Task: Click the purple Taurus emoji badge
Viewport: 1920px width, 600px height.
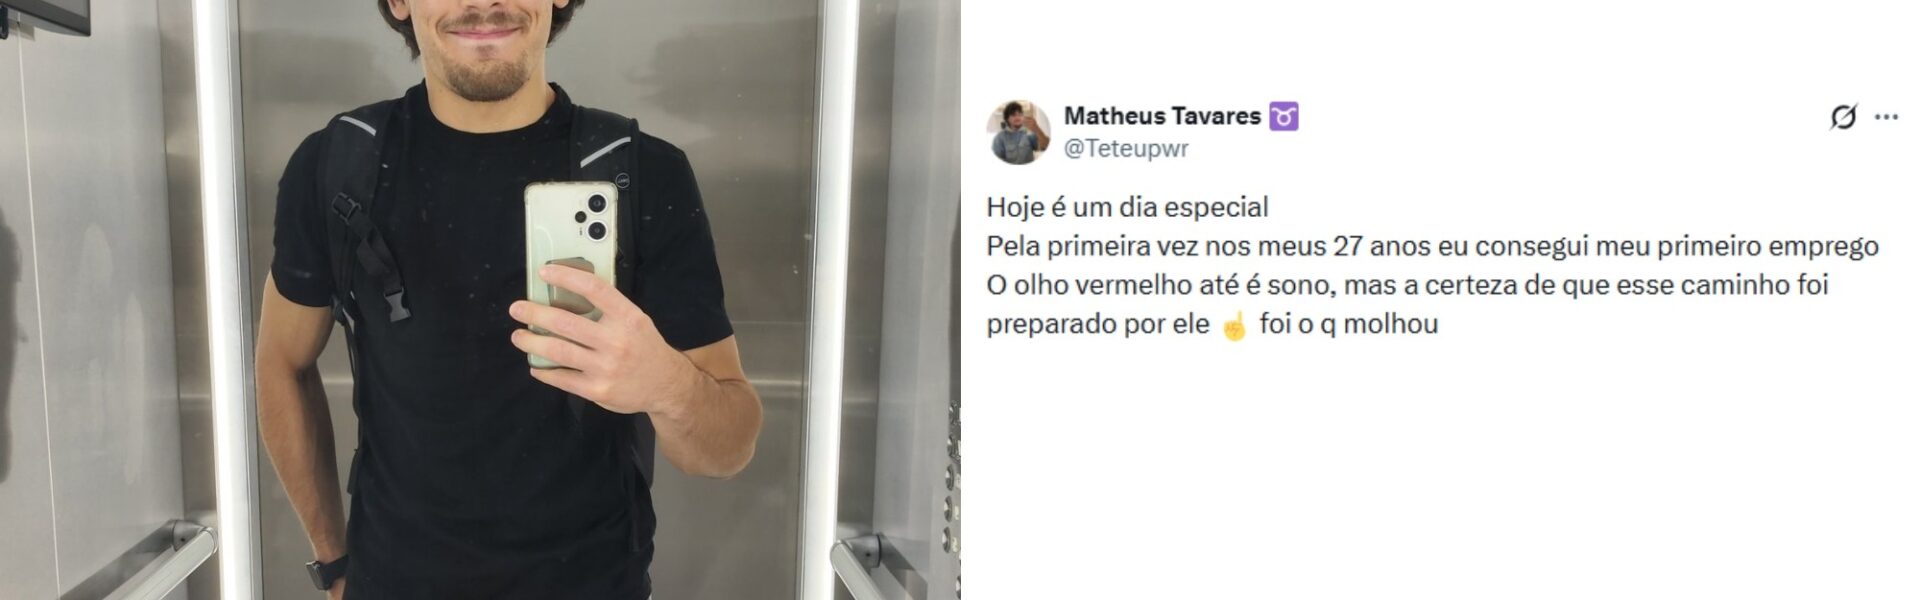Action: [x=1284, y=116]
